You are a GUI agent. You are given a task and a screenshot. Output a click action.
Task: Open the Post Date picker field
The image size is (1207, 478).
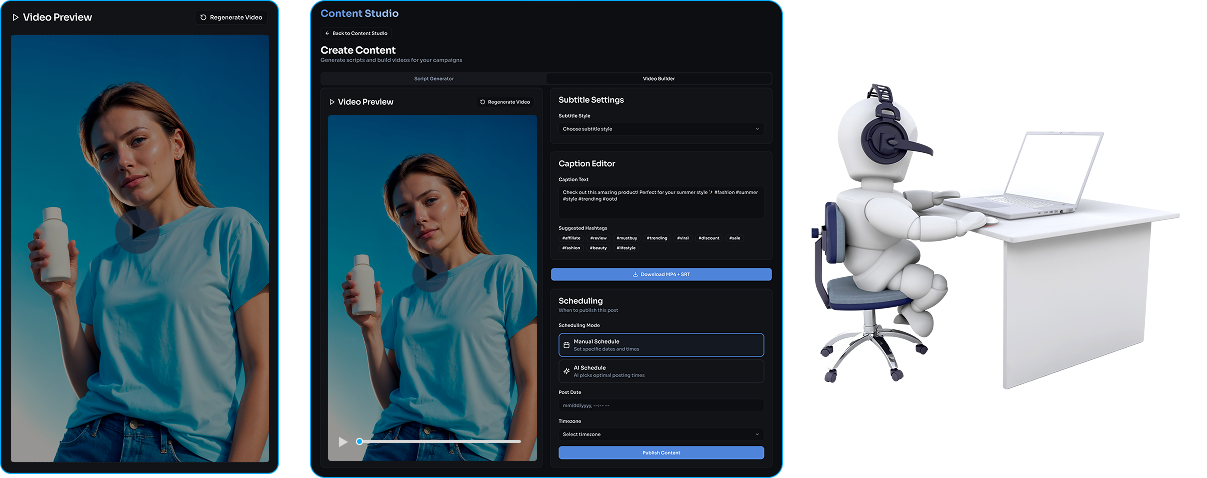(661, 405)
